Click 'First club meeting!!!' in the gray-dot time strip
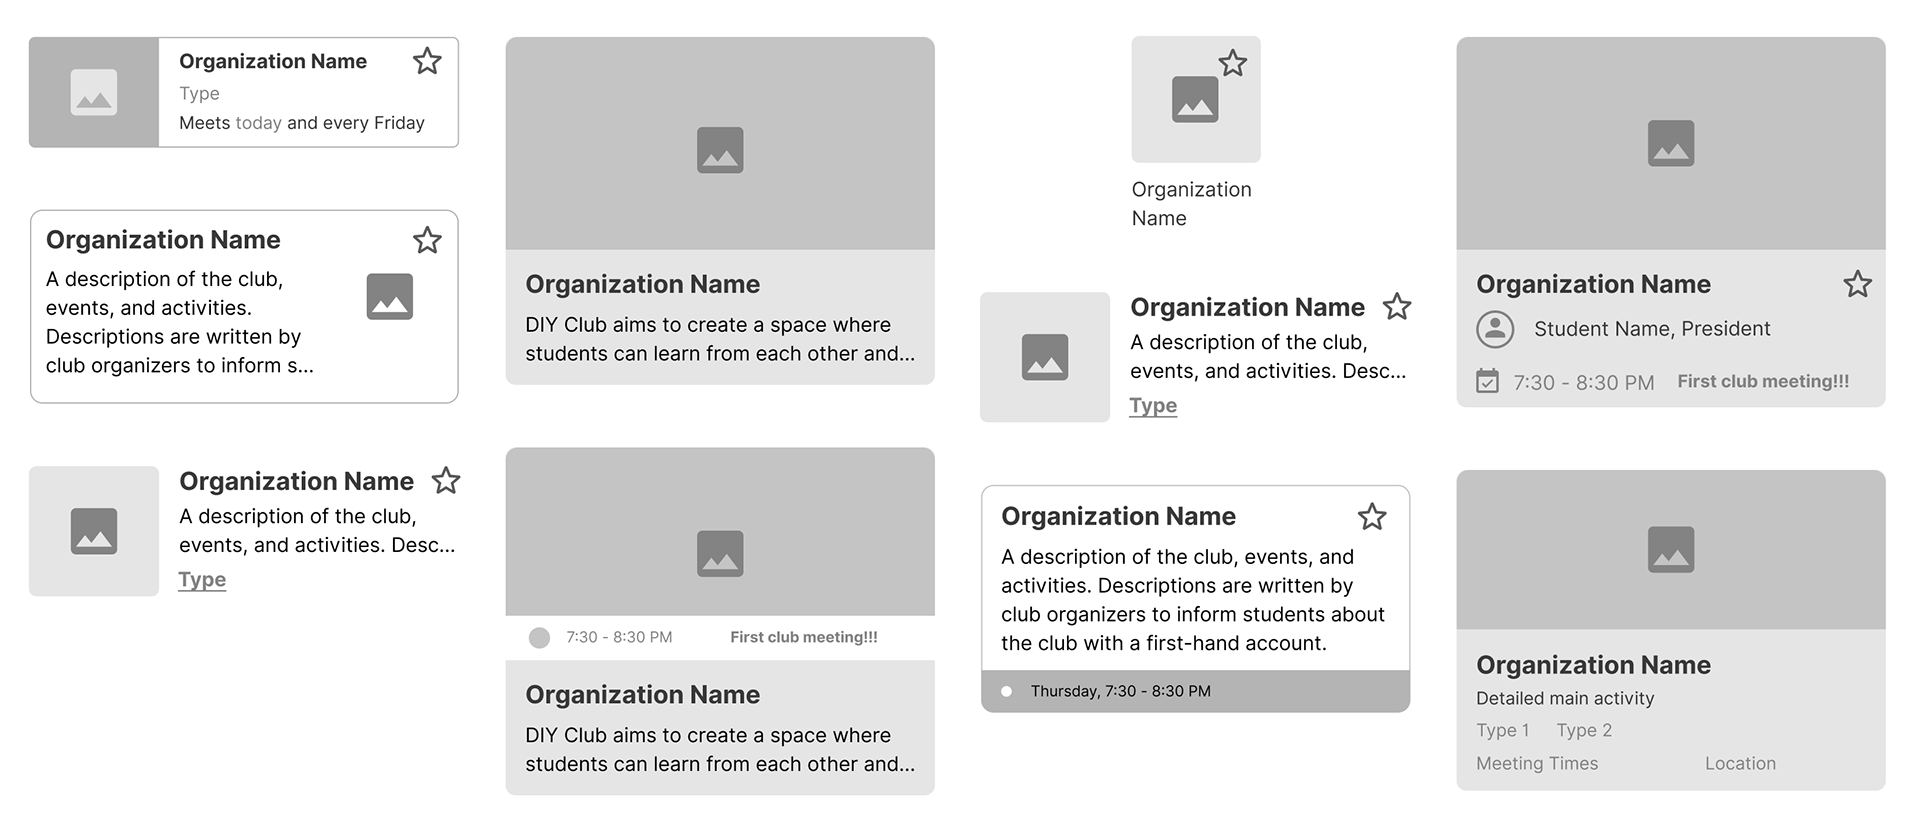1920x821 pixels. pyautogui.click(x=804, y=637)
